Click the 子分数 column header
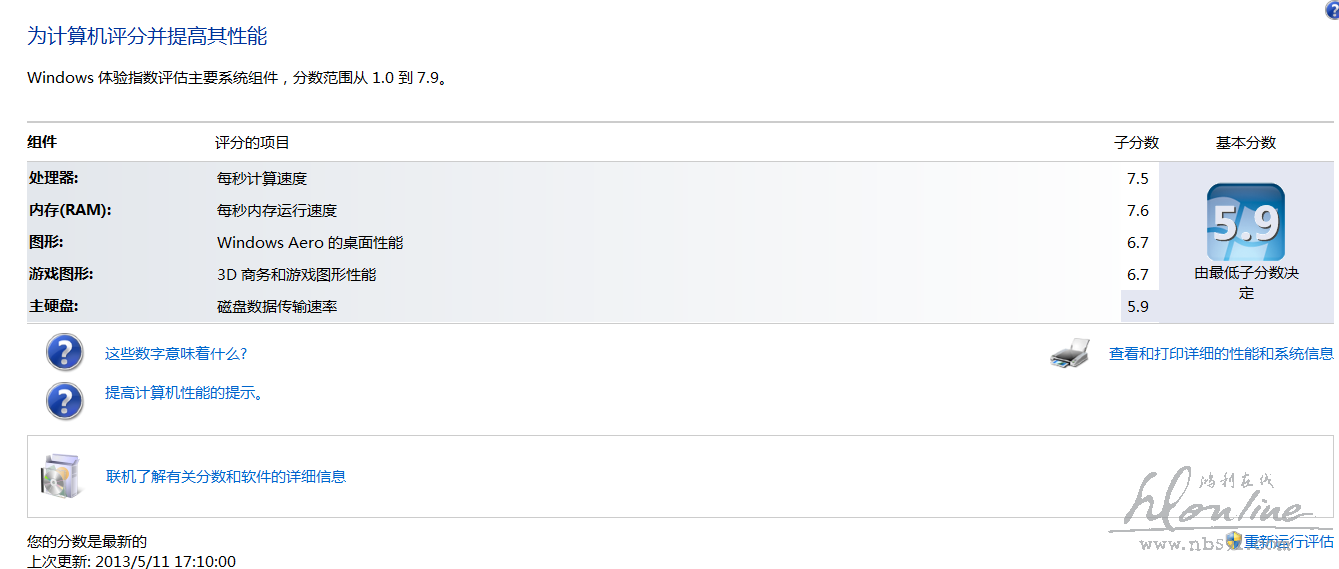Image resolution: width=1339 pixels, height=569 pixels. point(1136,143)
